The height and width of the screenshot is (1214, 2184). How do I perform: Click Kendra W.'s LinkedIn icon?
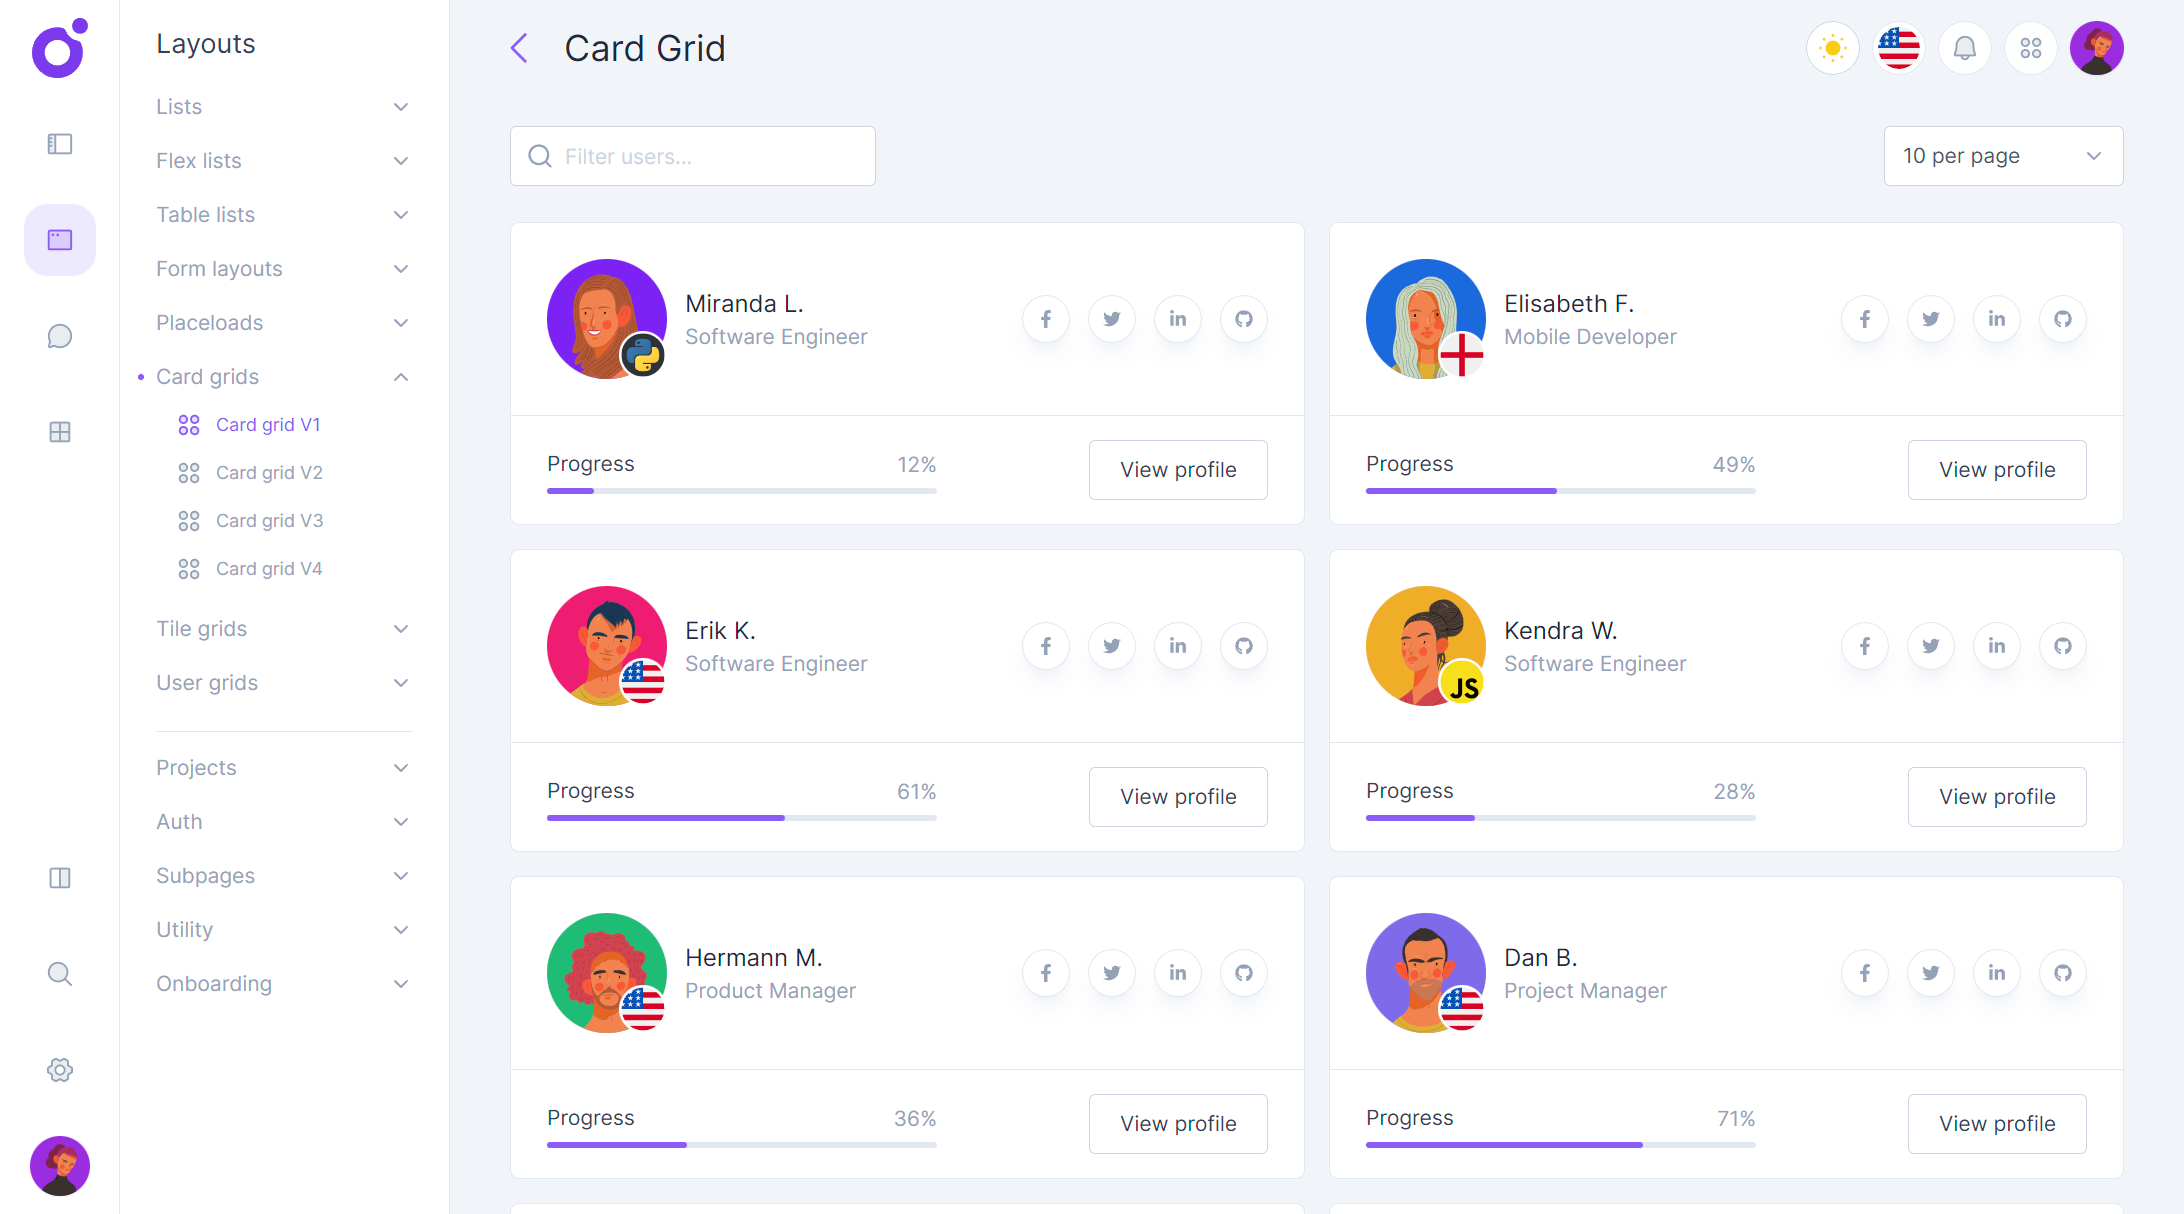(1996, 646)
